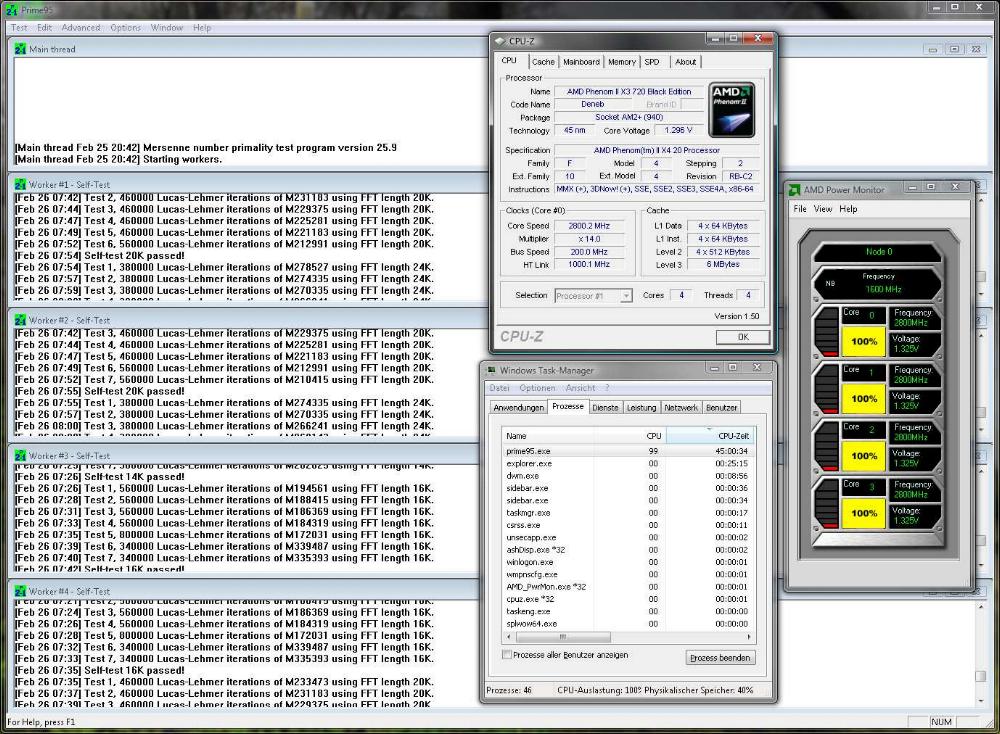Open the Options menu in Prime95
This screenshot has width=1000, height=734.
tap(125, 27)
